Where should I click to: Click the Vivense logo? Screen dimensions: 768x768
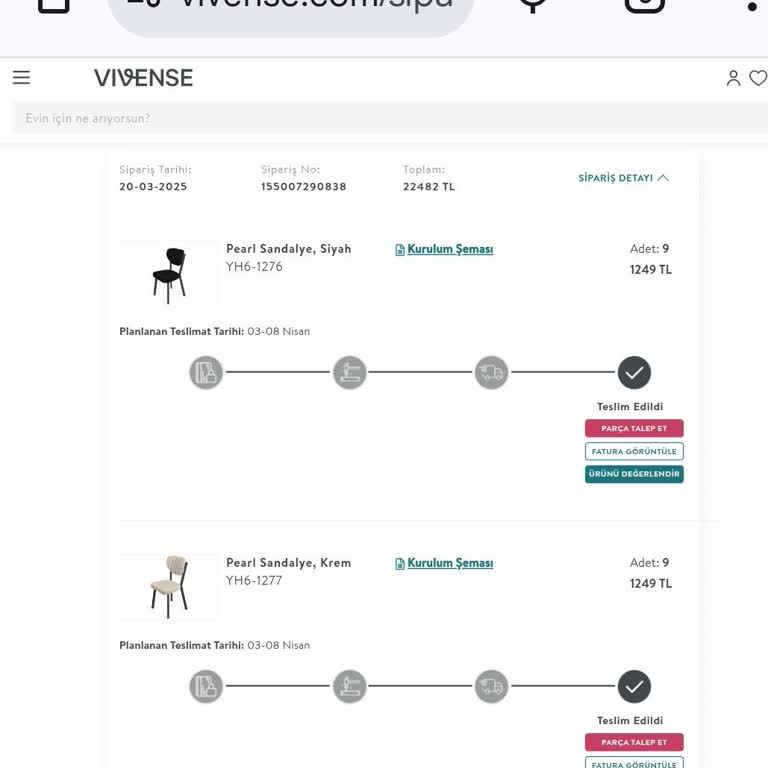pyautogui.click(x=143, y=78)
